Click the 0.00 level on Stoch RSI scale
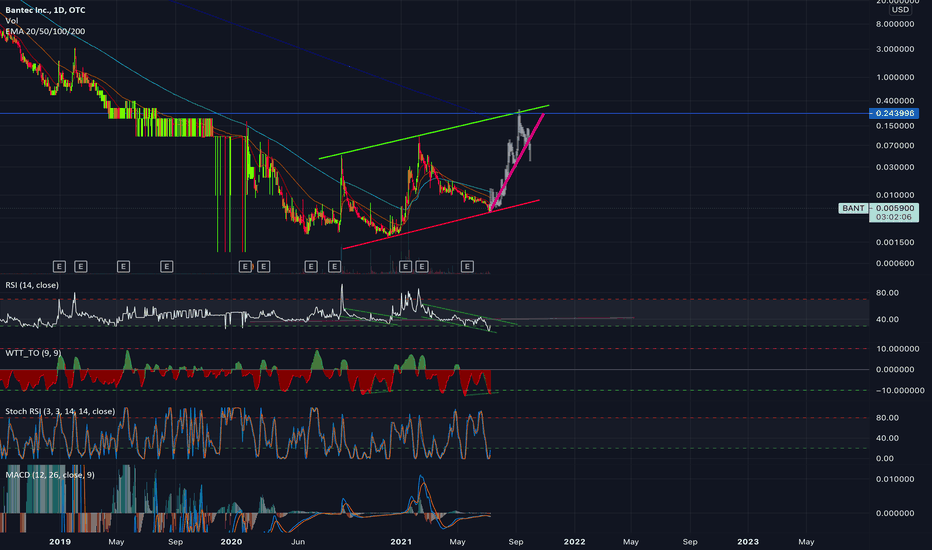The height and width of the screenshot is (550, 932). [x=884, y=458]
